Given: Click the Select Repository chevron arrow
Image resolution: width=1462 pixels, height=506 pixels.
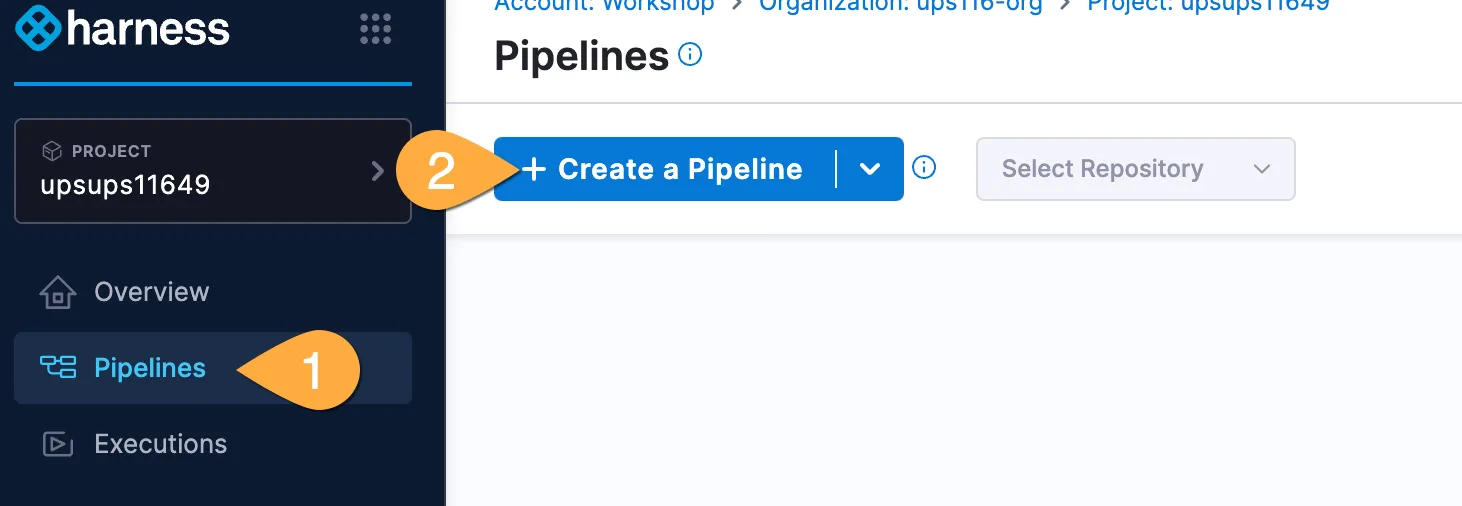Looking at the screenshot, I should (1262, 169).
